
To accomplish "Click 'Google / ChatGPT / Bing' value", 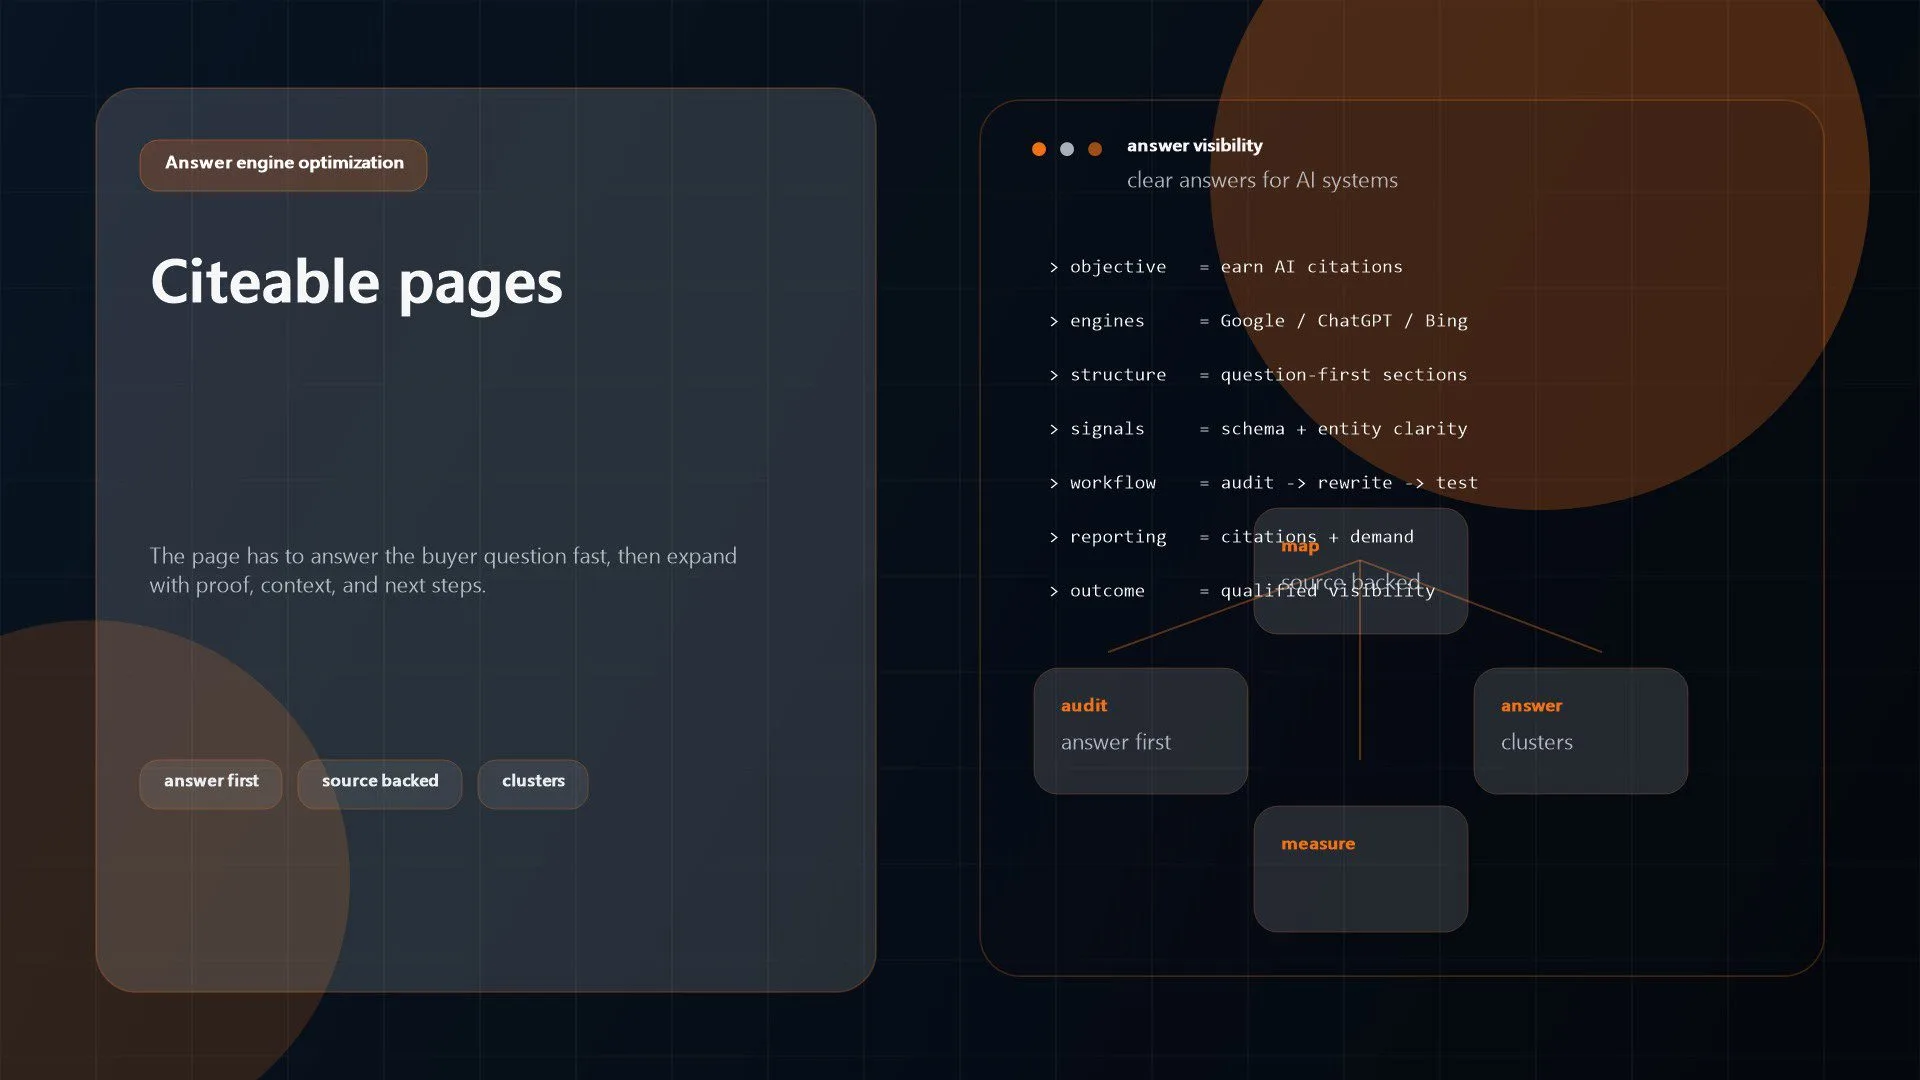I will (x=1344, y=321).
